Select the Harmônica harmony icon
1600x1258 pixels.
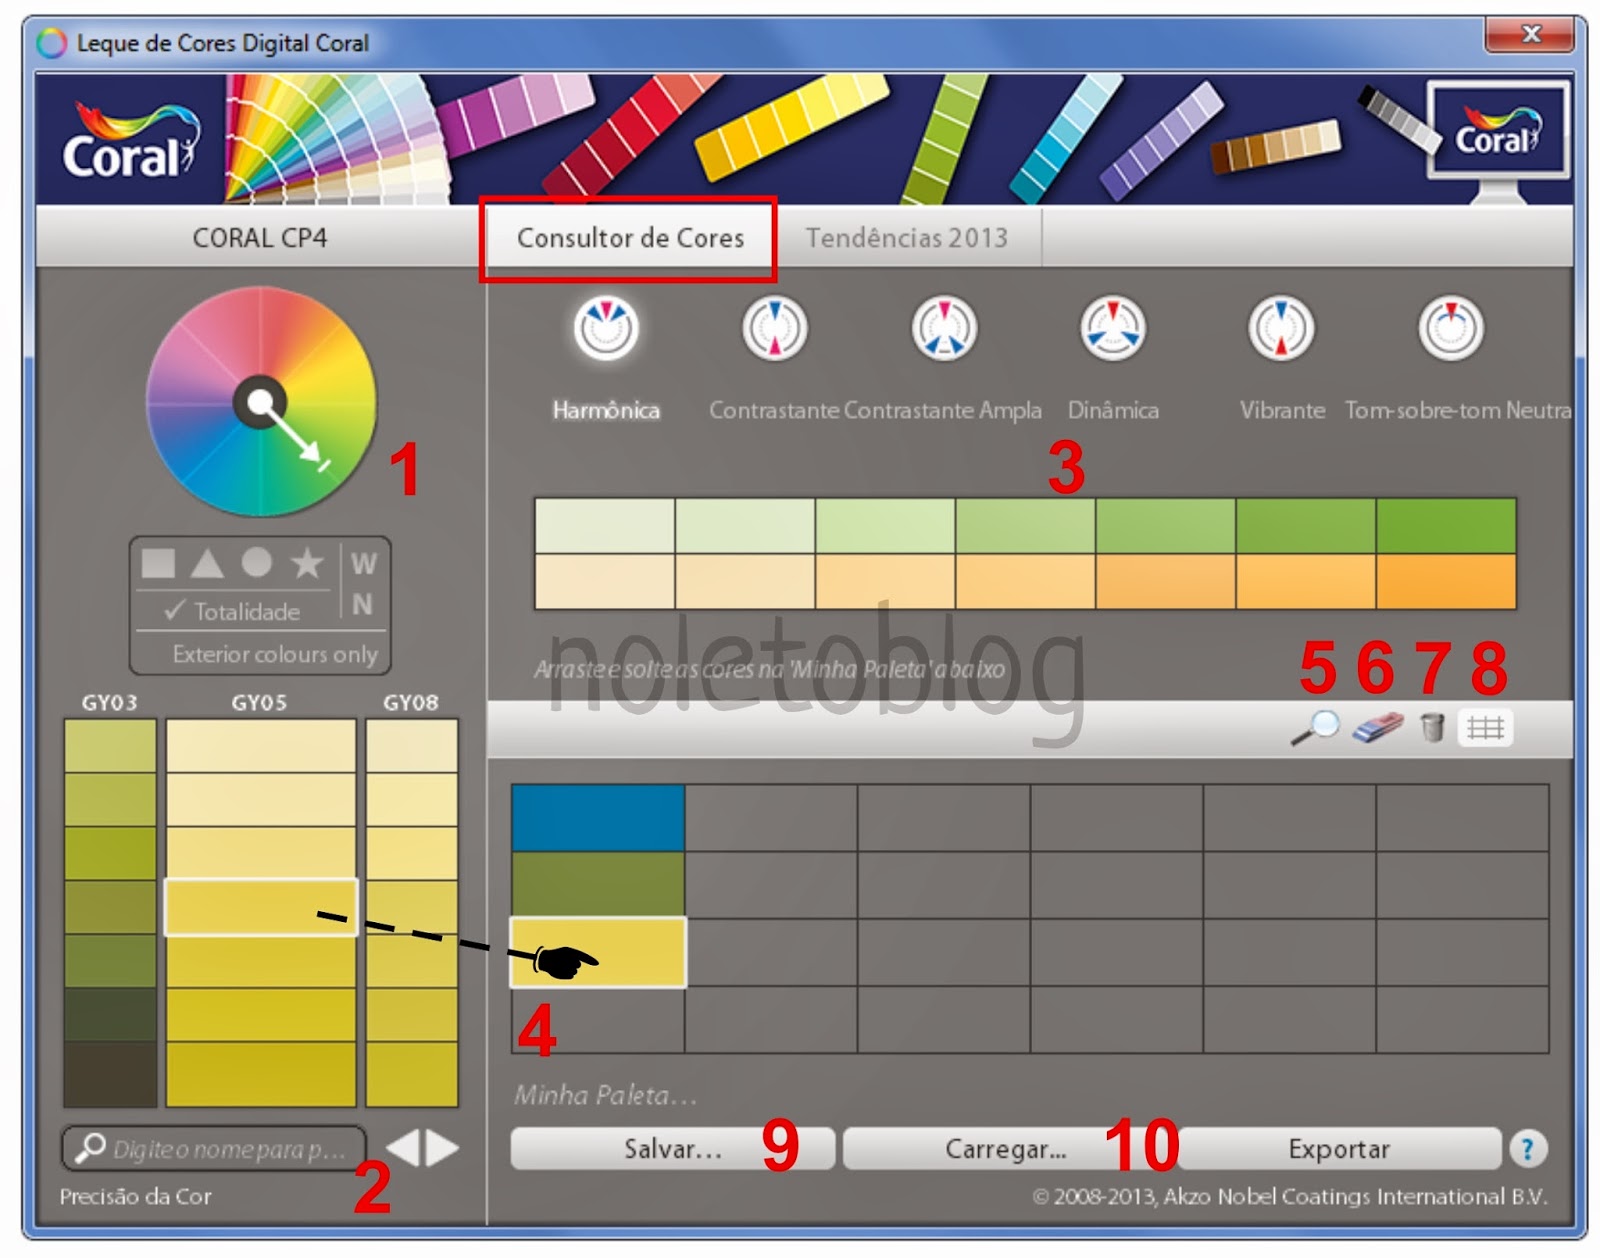click(605, 327)
